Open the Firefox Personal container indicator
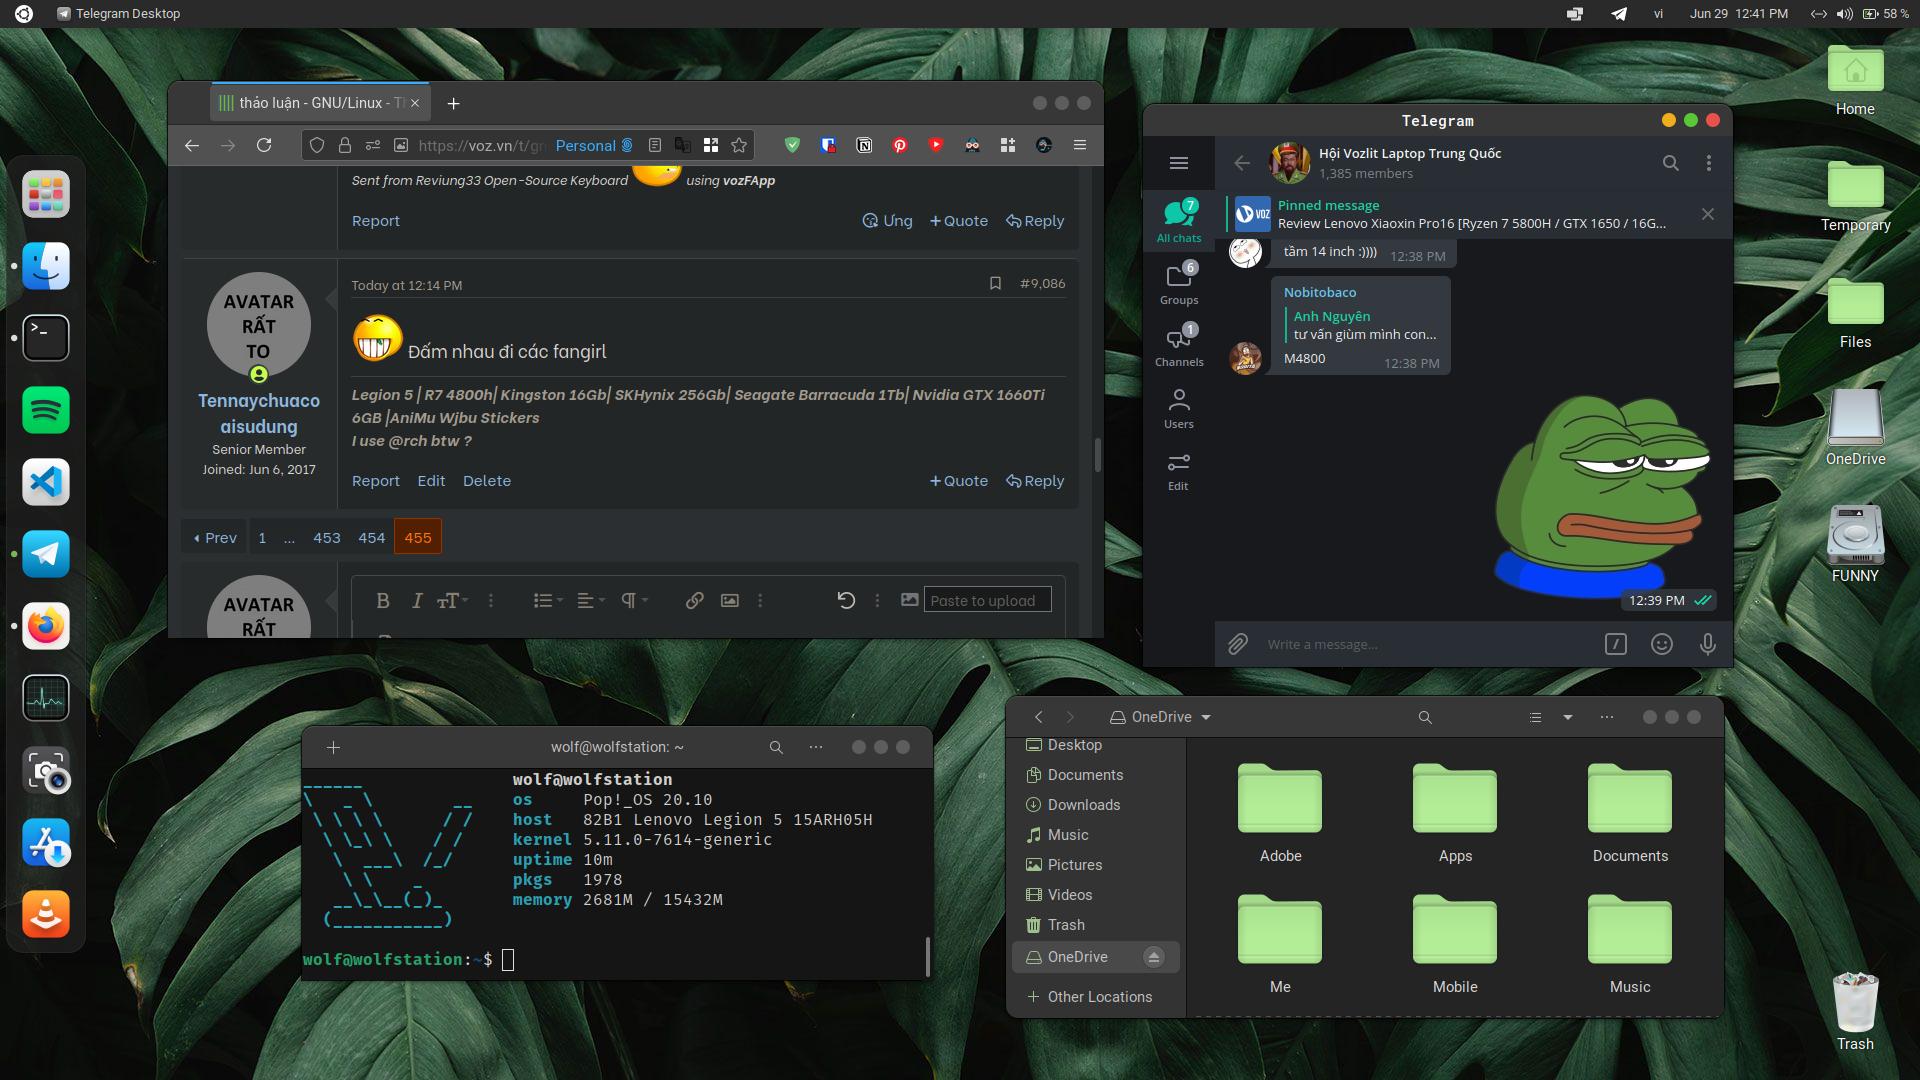Screen dimensions: 1920x1080 594,145
